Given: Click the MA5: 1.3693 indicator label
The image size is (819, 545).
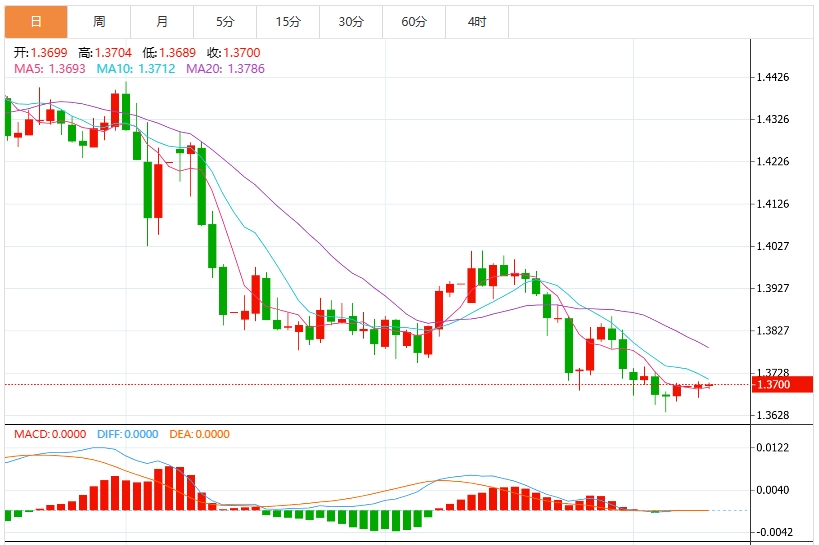Looking at the screenshot, I should pyautogui.click(x=50, y=69).
